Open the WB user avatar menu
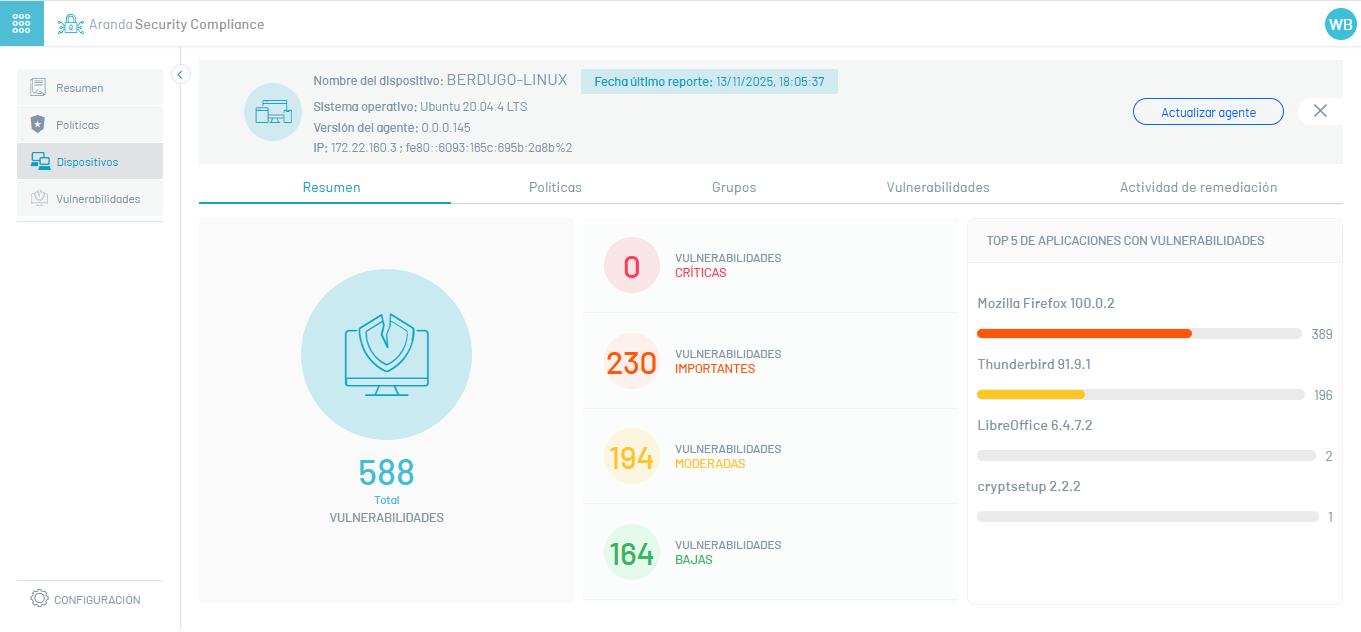The height and width of the screenshot is (632, 1361). pos(1339,24)
